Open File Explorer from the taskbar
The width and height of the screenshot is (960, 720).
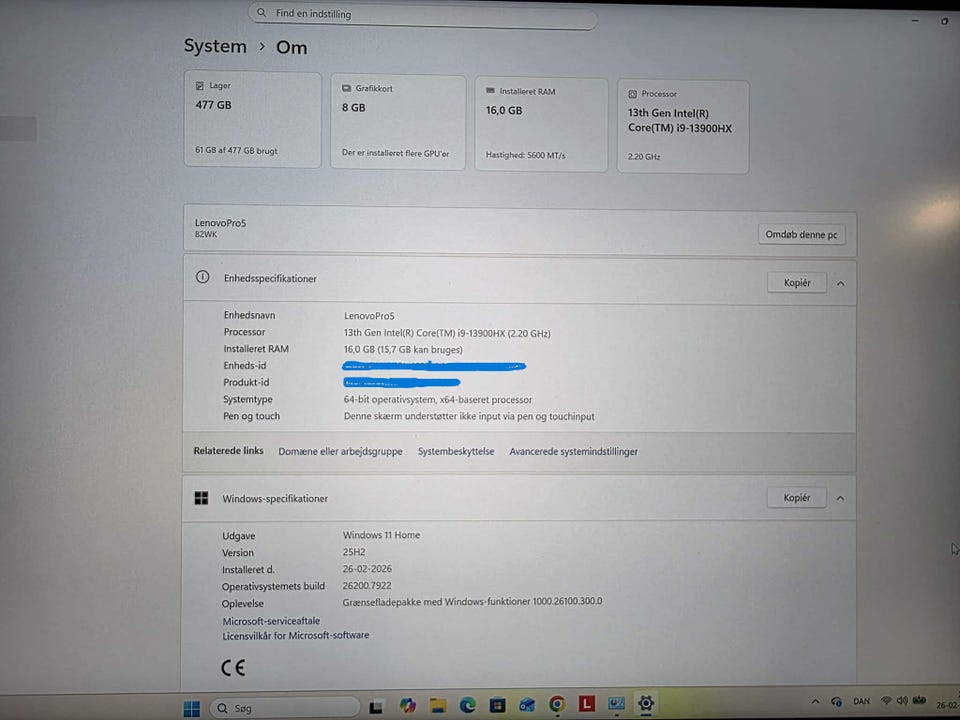437,706
